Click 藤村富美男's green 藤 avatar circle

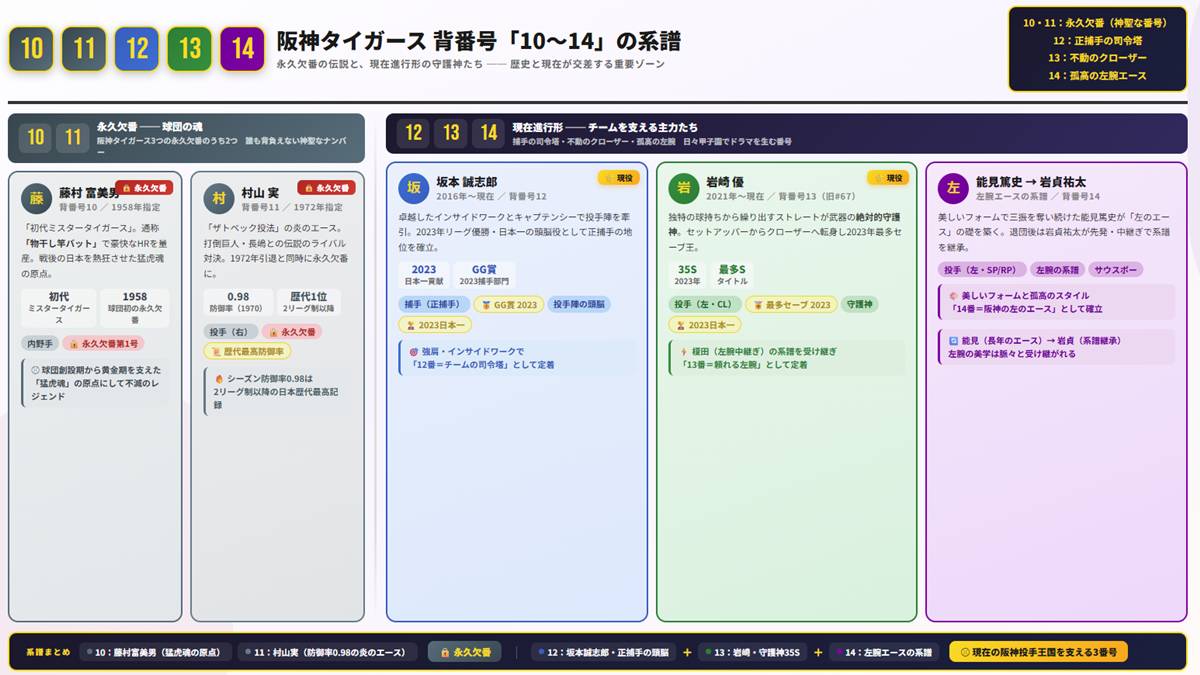(36, 199)
